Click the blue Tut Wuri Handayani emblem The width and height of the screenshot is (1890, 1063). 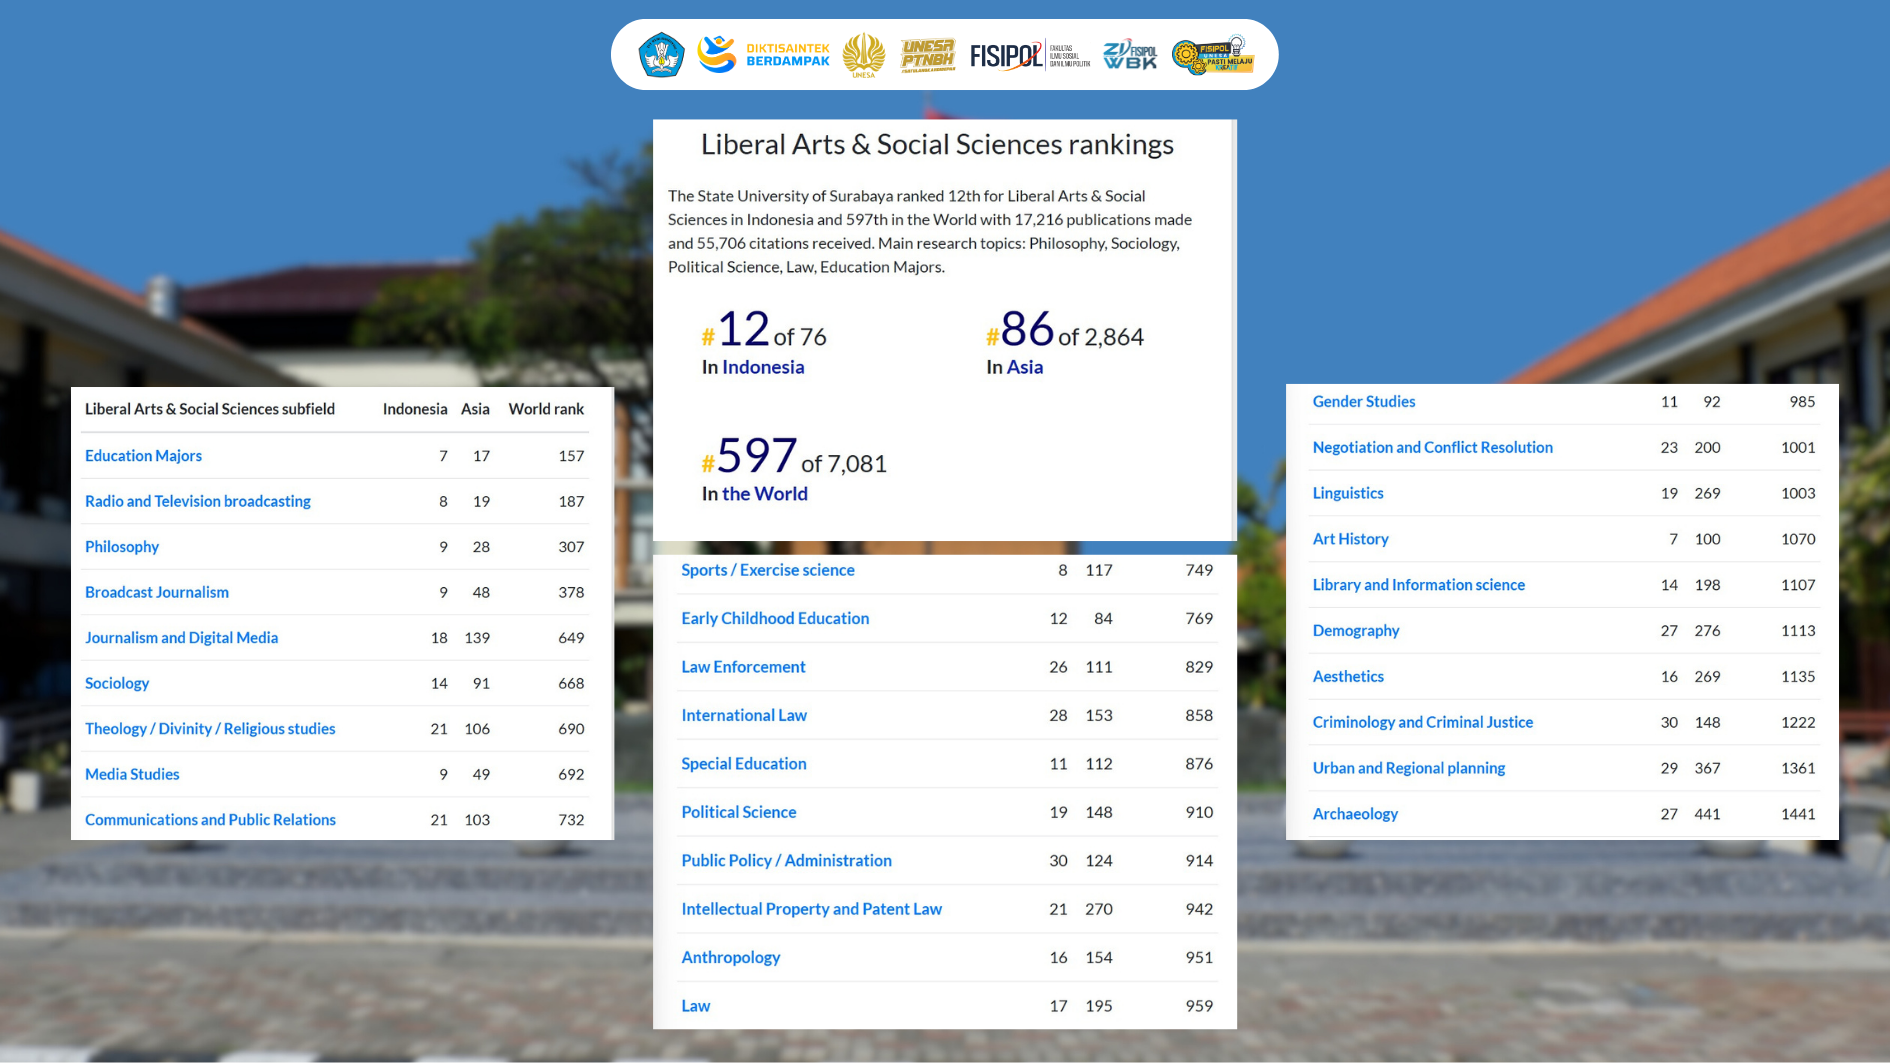click(x=661, y=55)
